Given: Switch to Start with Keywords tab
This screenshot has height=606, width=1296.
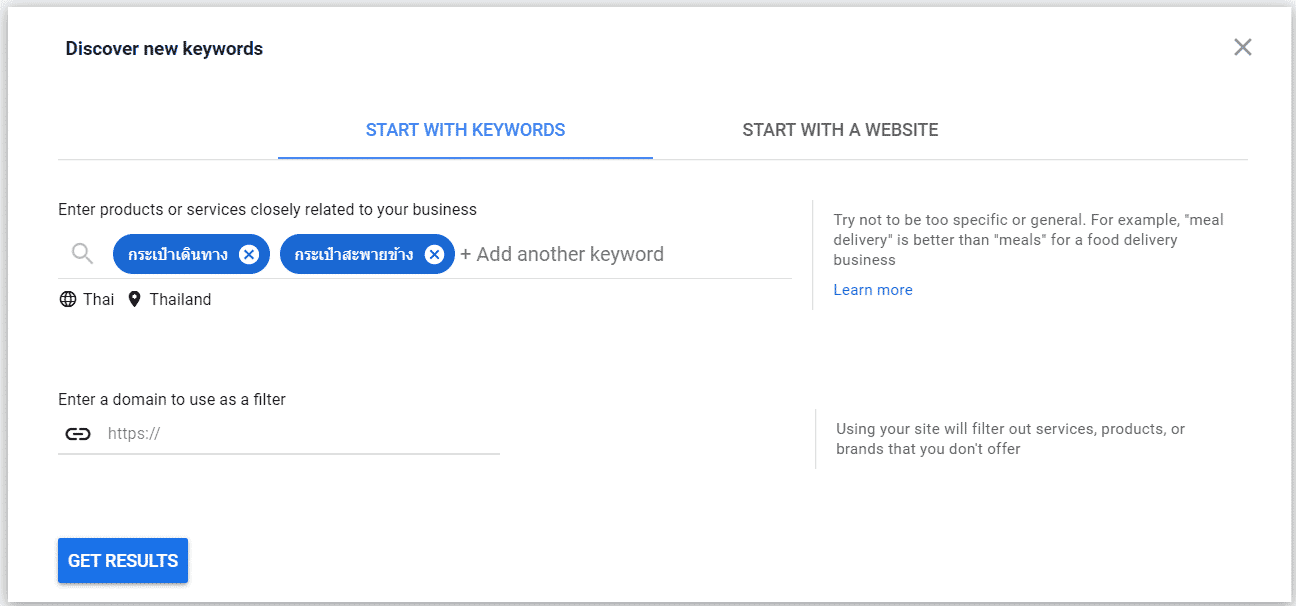Looking at the screenshot, I should click(465, 130).
